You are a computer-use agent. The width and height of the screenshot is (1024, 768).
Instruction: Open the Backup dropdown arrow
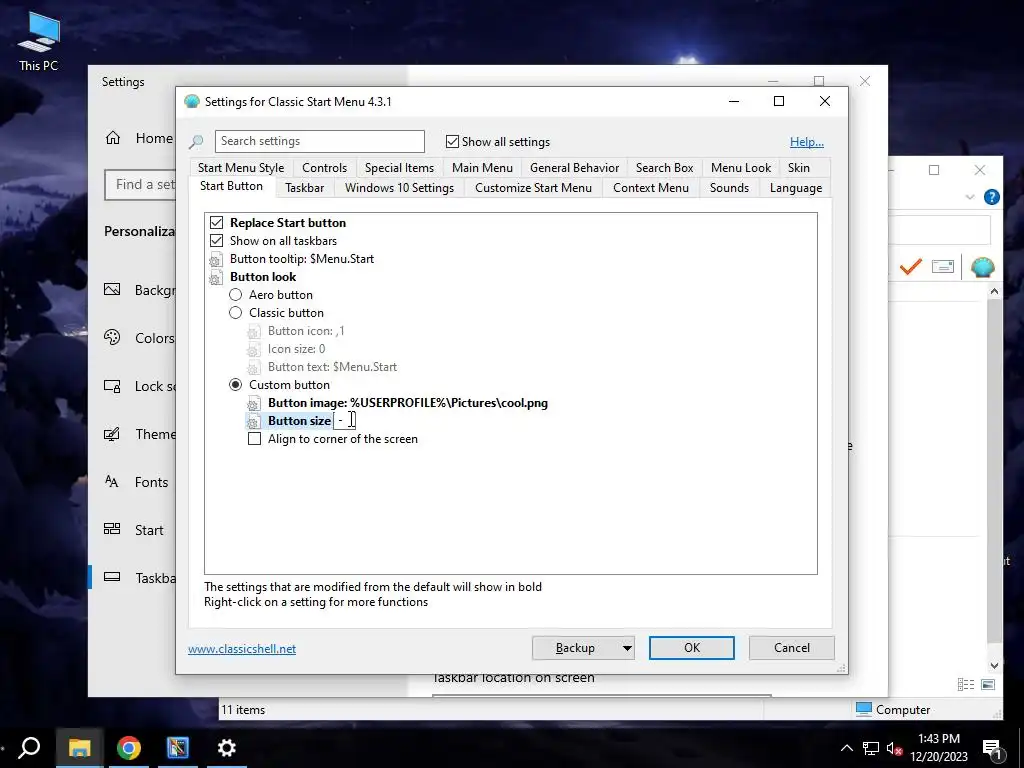626,648
